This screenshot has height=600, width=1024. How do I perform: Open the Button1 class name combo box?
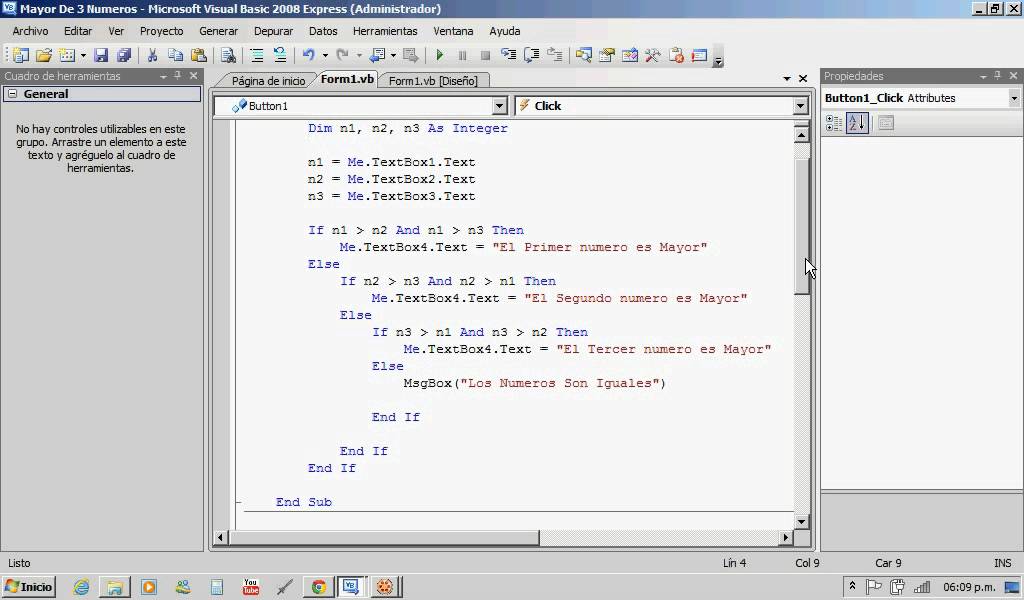coord(360,106)
